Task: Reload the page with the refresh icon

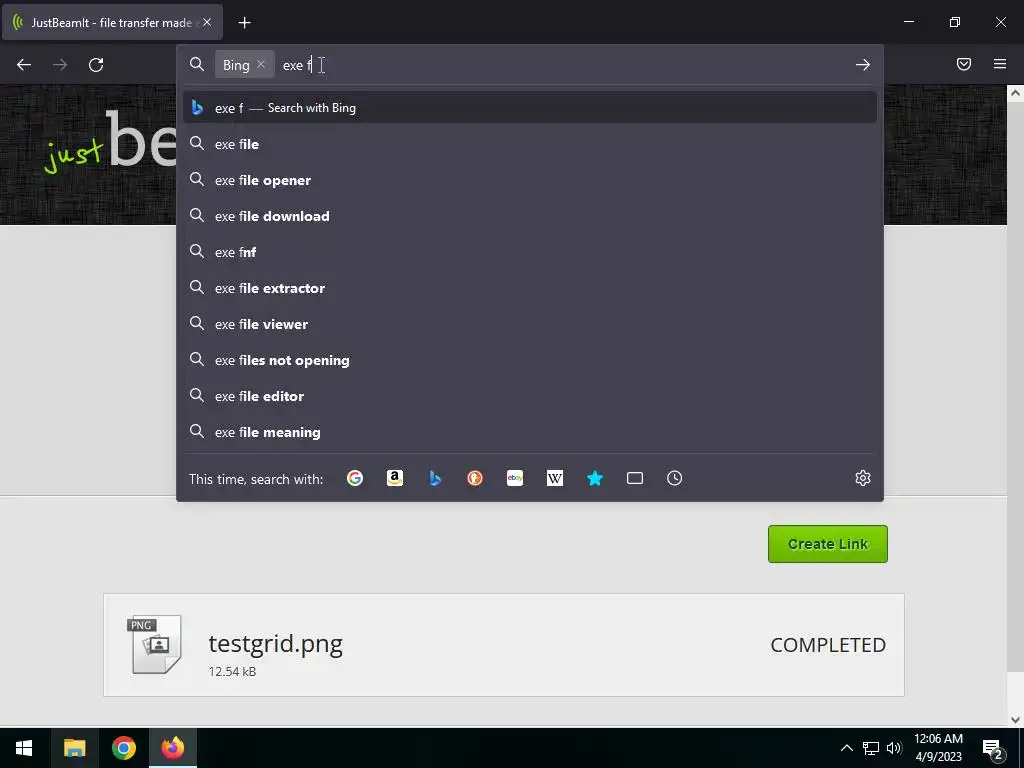Action: coord(96,65)
